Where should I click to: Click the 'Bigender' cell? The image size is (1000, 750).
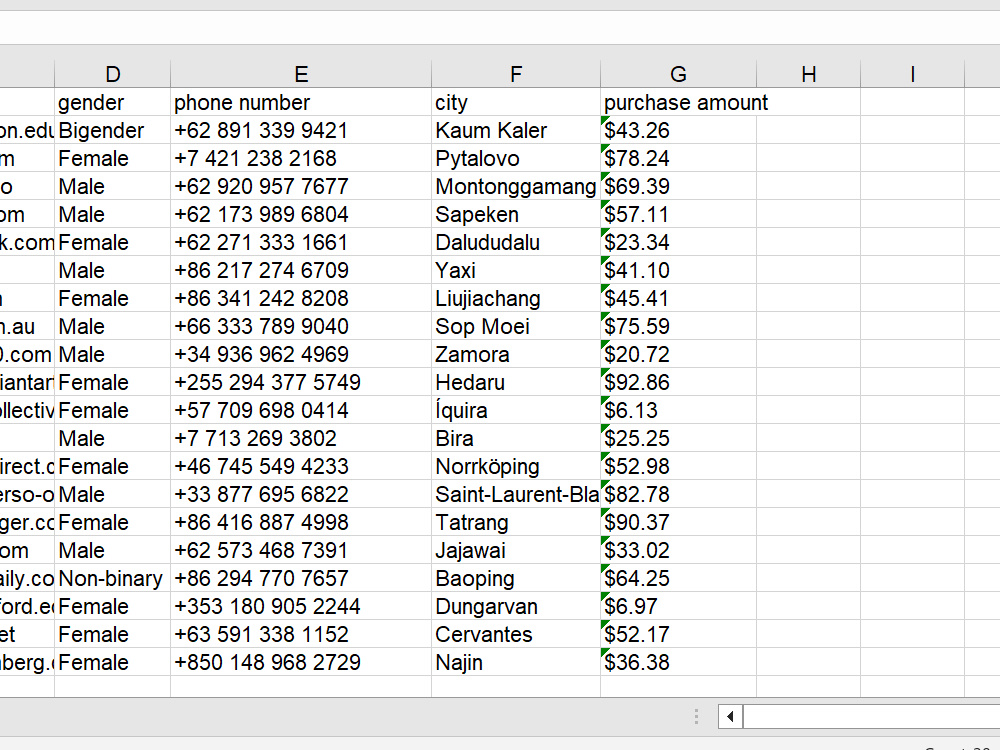click(112, 130)
